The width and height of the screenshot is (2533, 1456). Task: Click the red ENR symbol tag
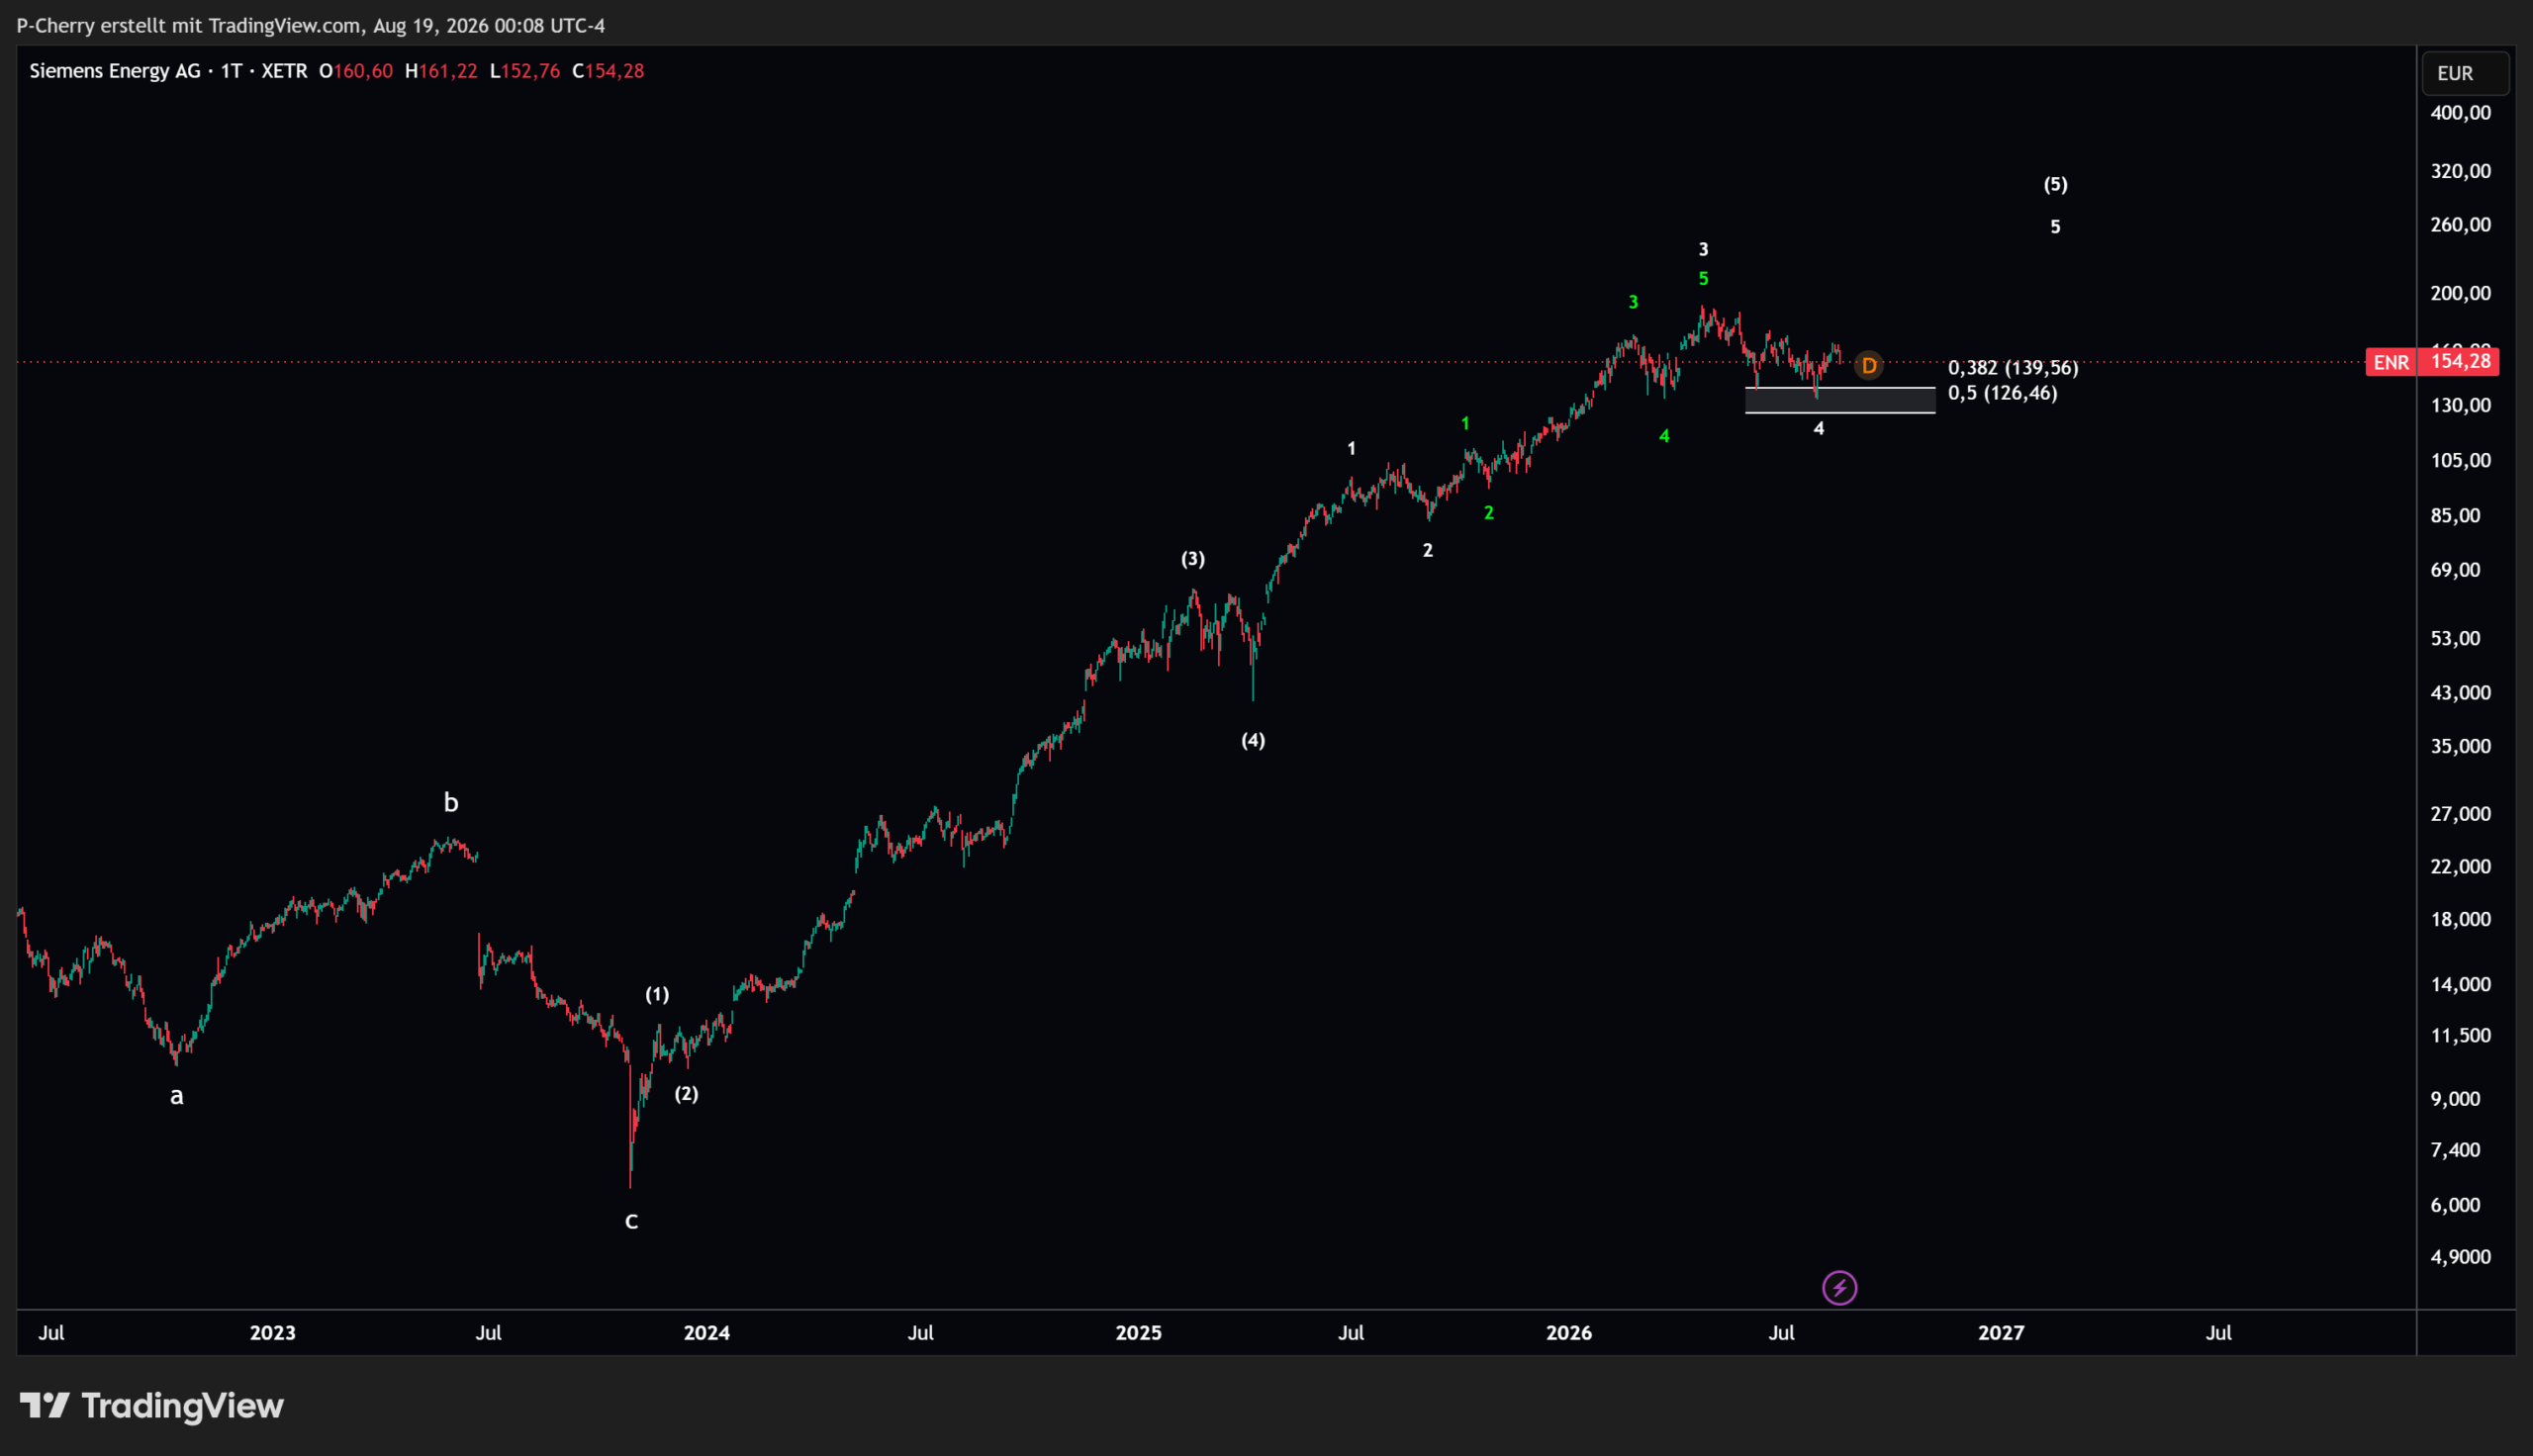2391,362
